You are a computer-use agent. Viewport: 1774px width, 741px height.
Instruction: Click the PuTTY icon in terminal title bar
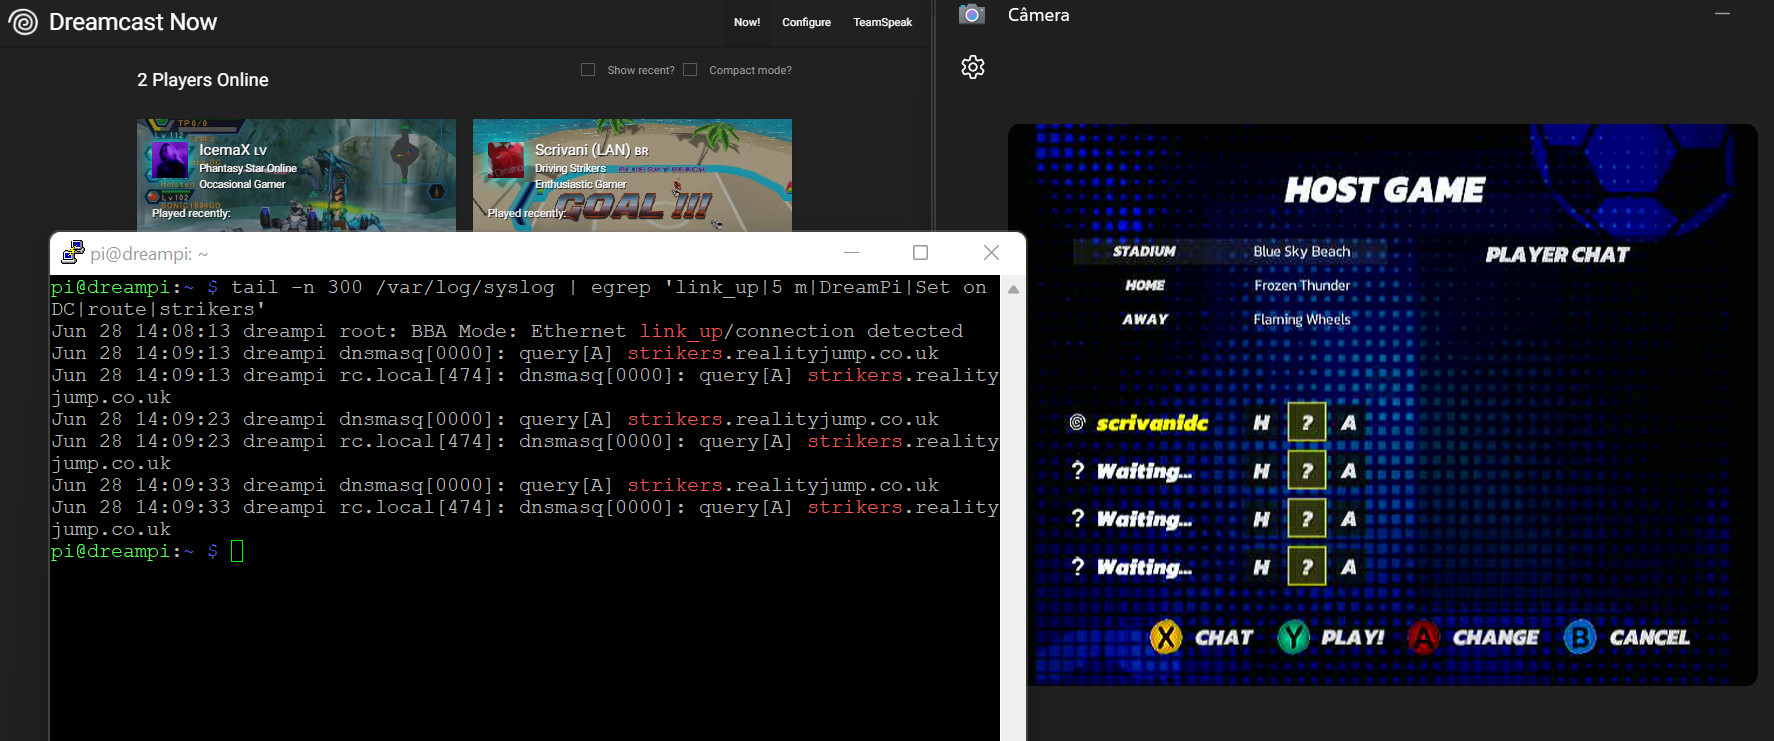[73, 253]
